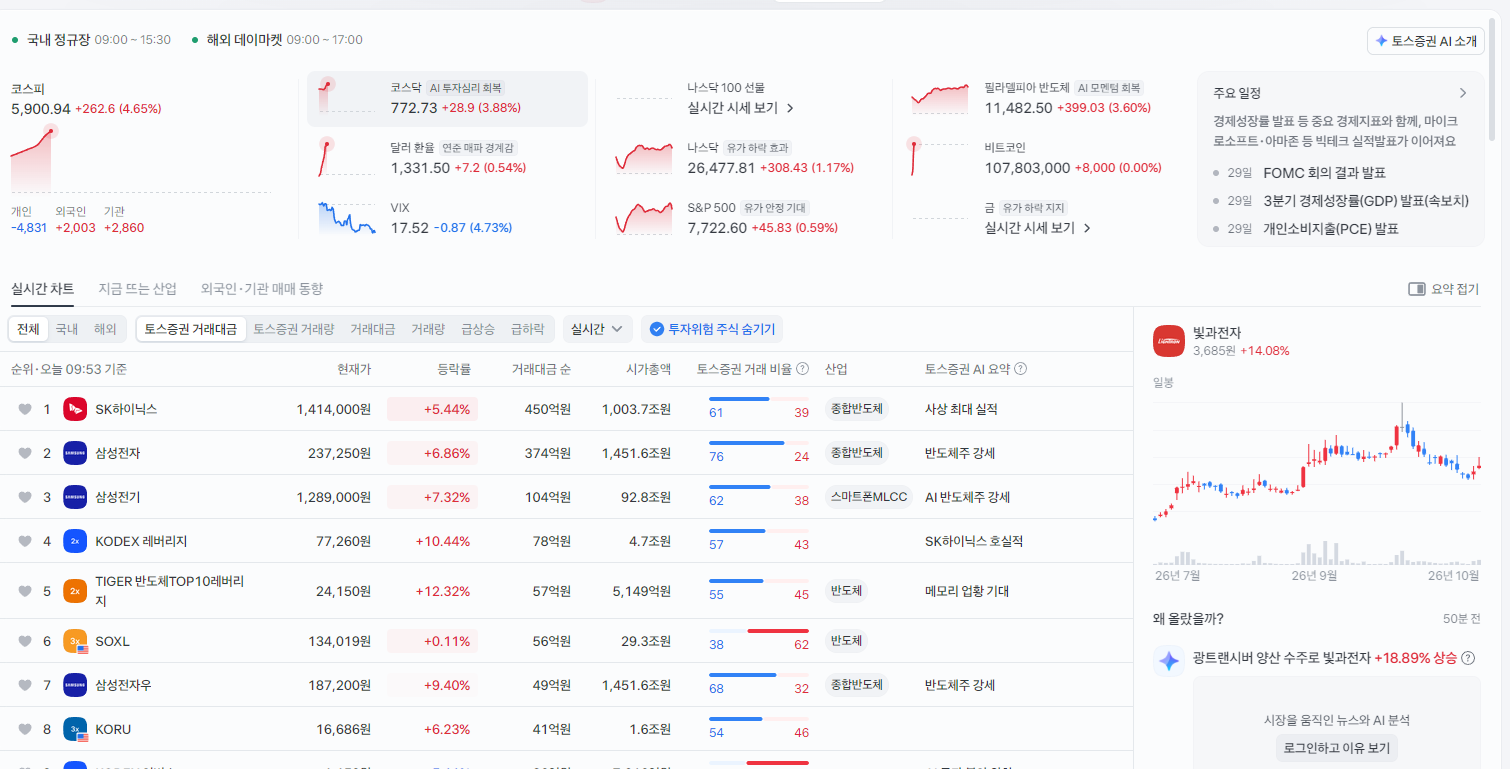The height and width of the screenshot is (769, 1510).
Task: Open help icon beside 토스증권 거래 비율
Action: [x=802, y=369]
